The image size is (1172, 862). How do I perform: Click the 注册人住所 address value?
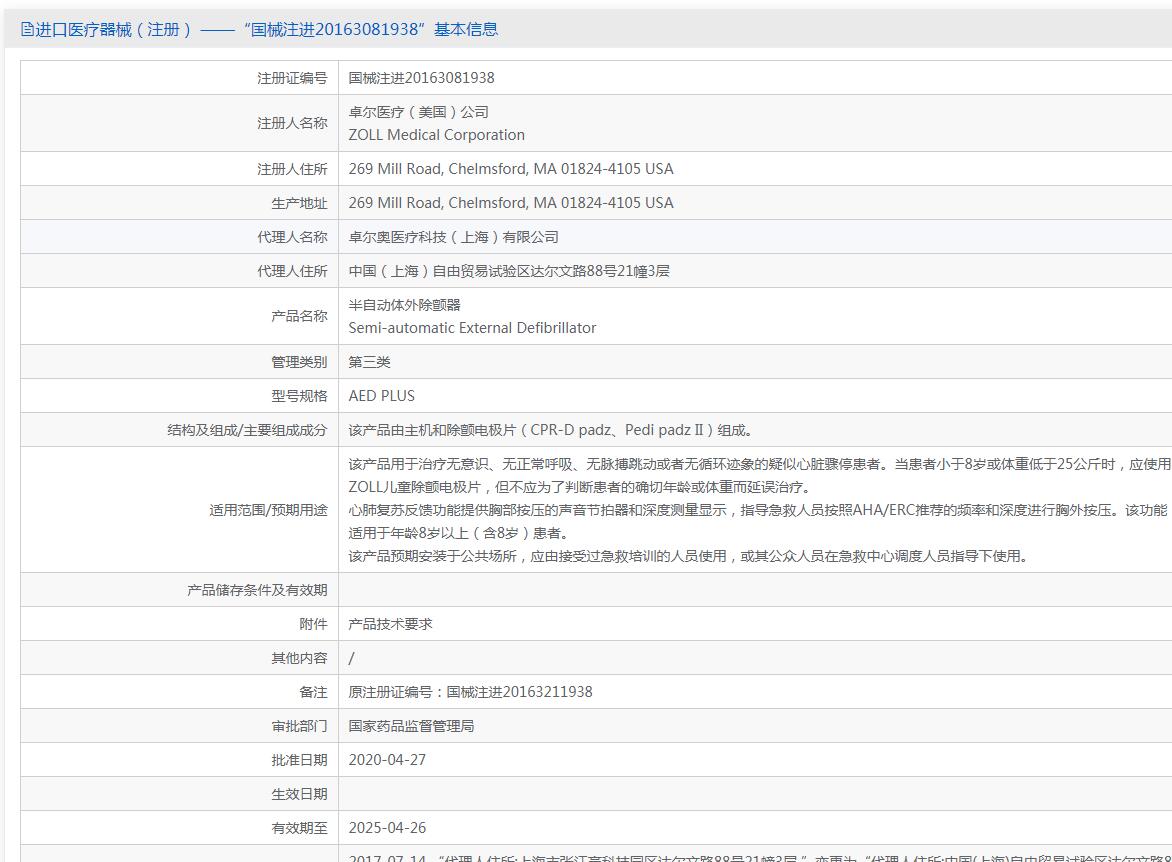(x=510, y=169)
